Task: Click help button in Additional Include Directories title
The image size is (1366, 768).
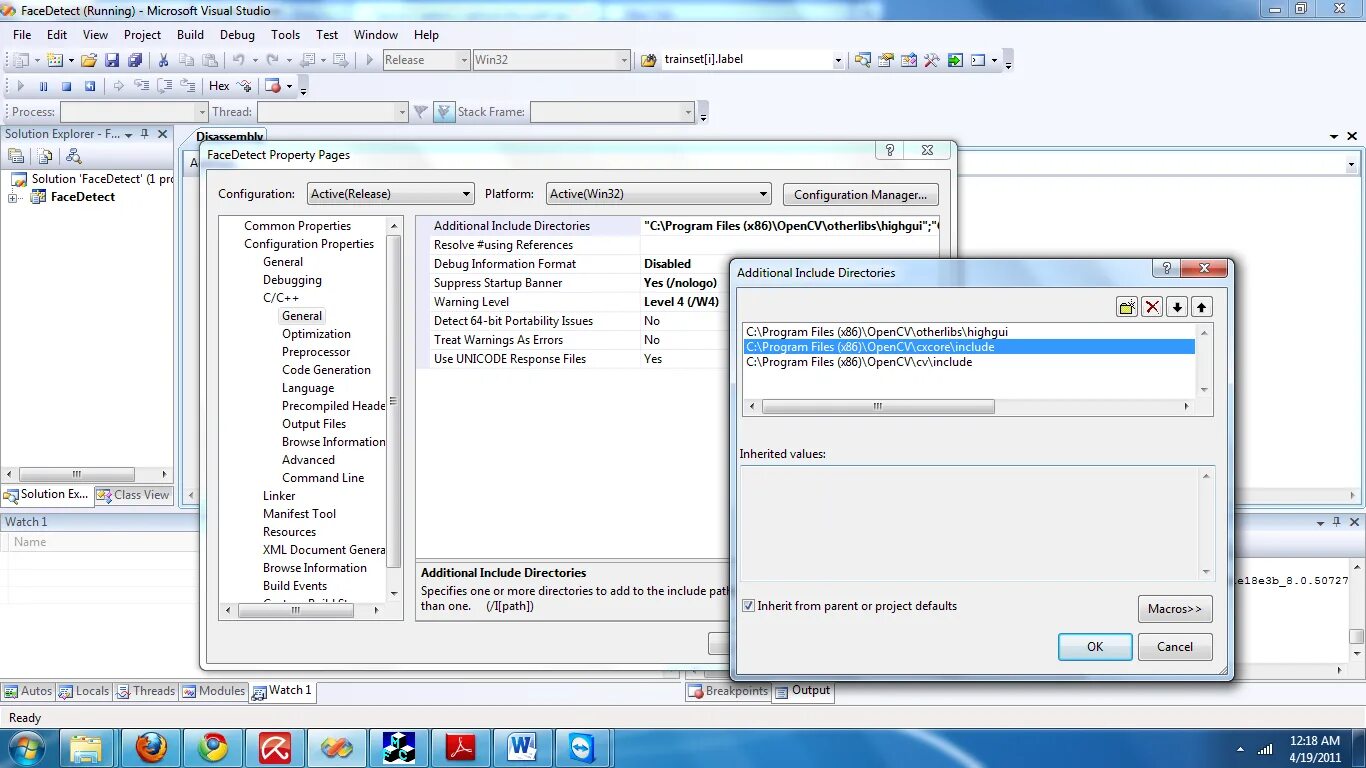Action: [1165, 268]
